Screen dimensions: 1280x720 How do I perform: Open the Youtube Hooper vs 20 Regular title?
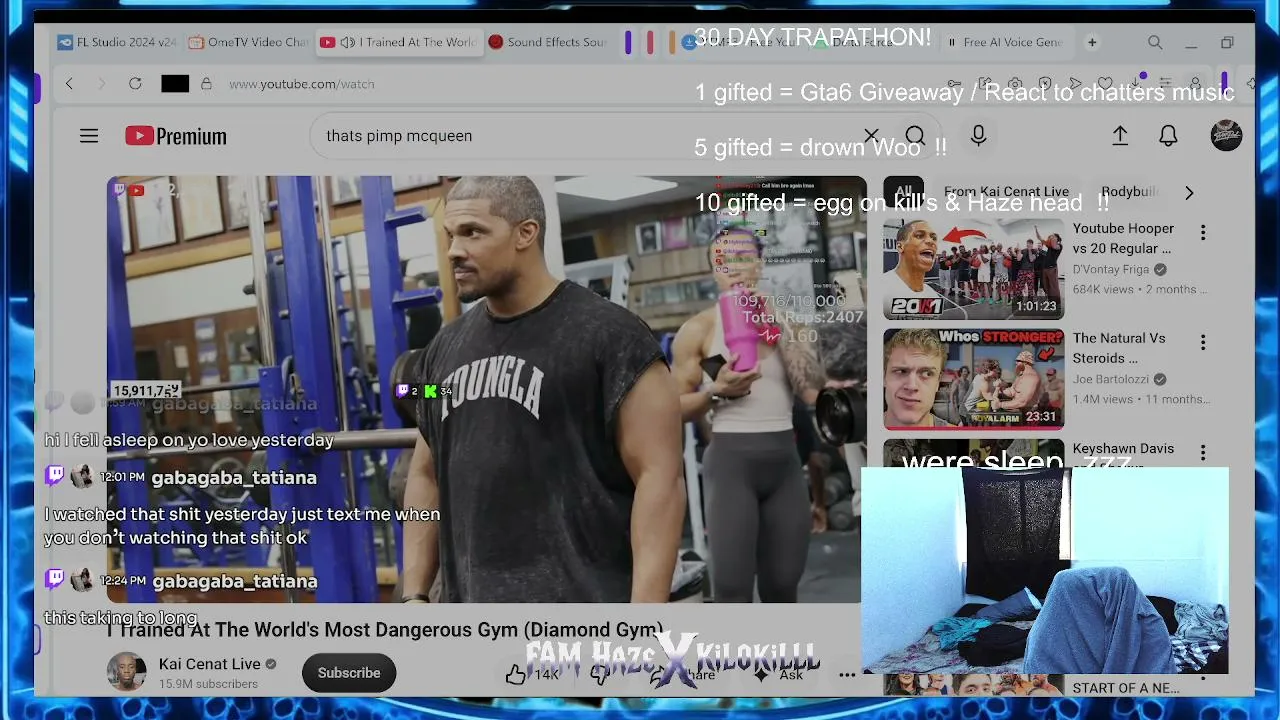(1123, 238)
